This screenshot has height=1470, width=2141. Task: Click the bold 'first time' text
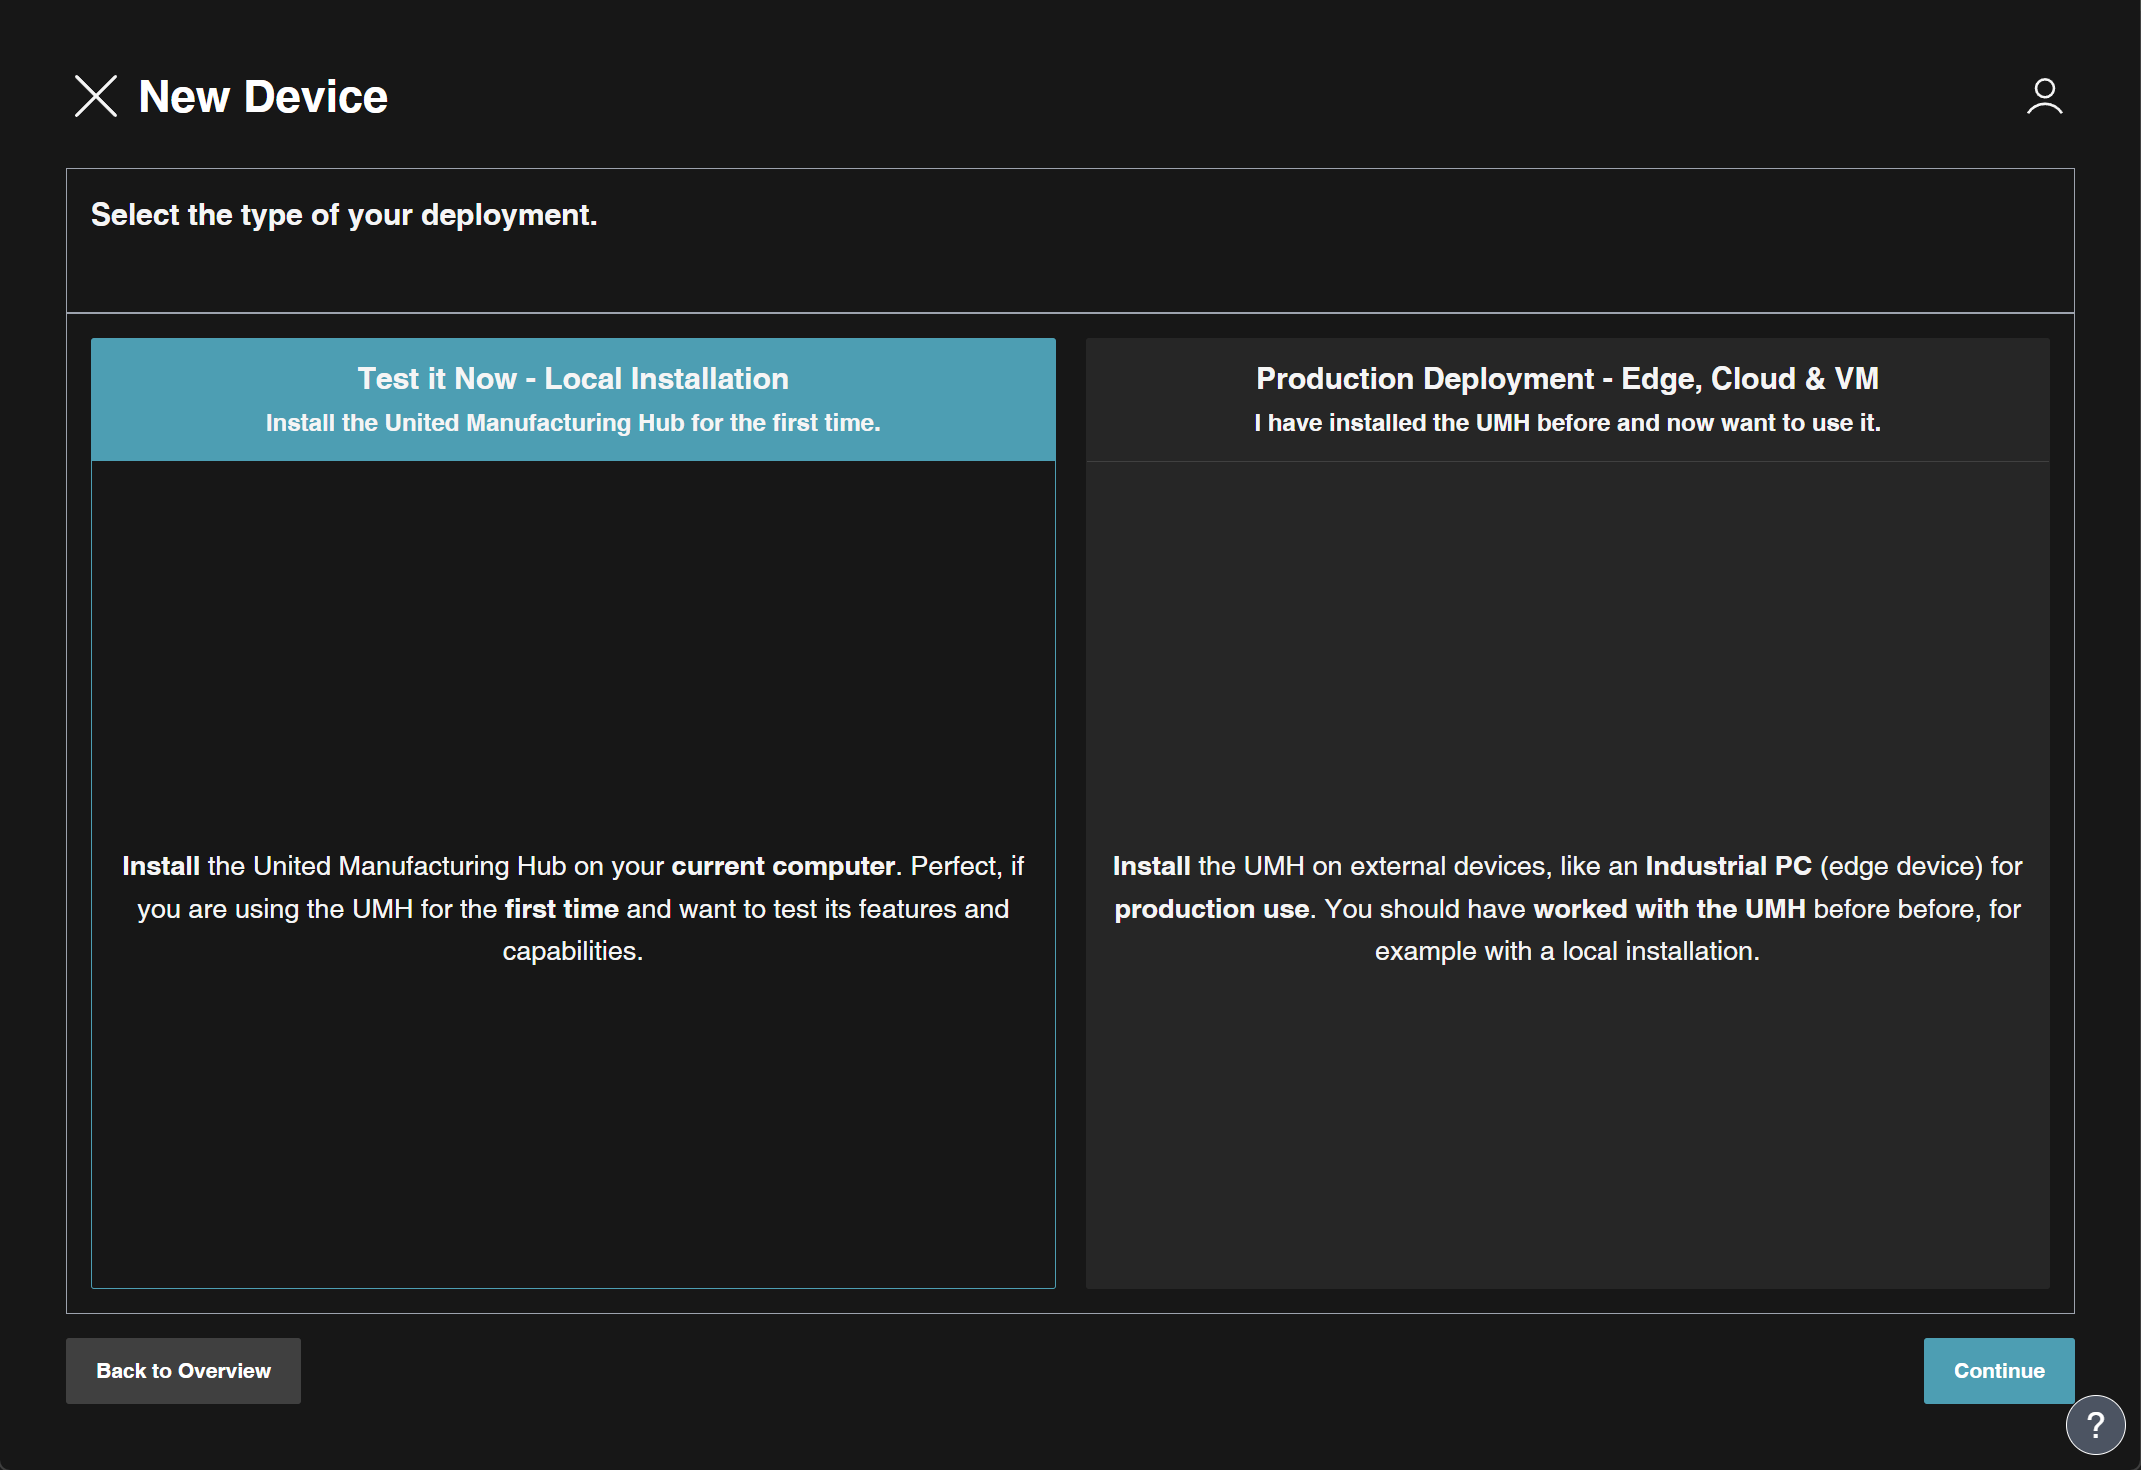561,909
